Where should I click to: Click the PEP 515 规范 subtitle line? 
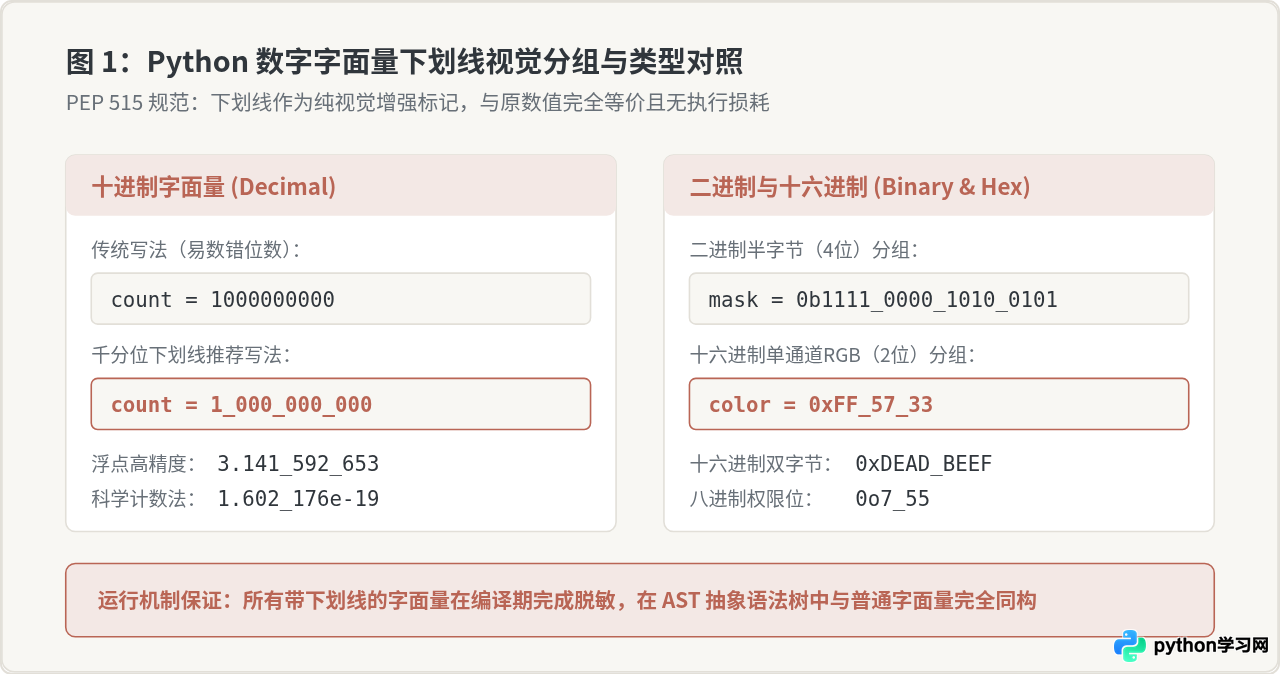(417, 103)
